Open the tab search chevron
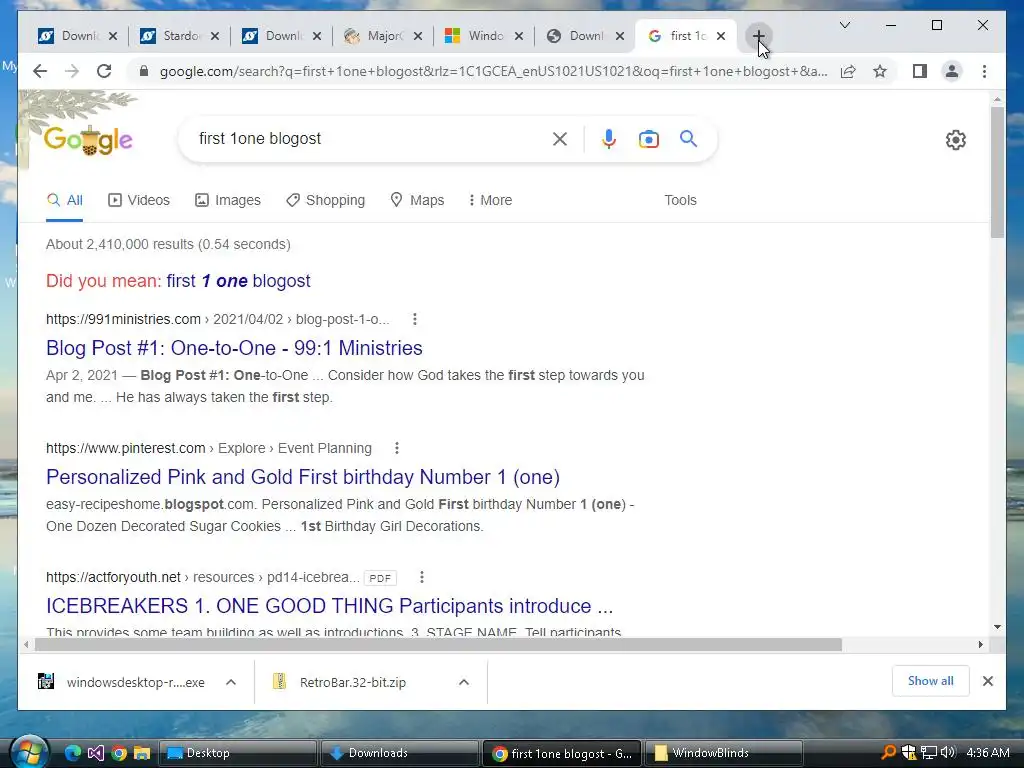Image resolution: width=1024 pixels, height=768 pixels. (844, 25)
